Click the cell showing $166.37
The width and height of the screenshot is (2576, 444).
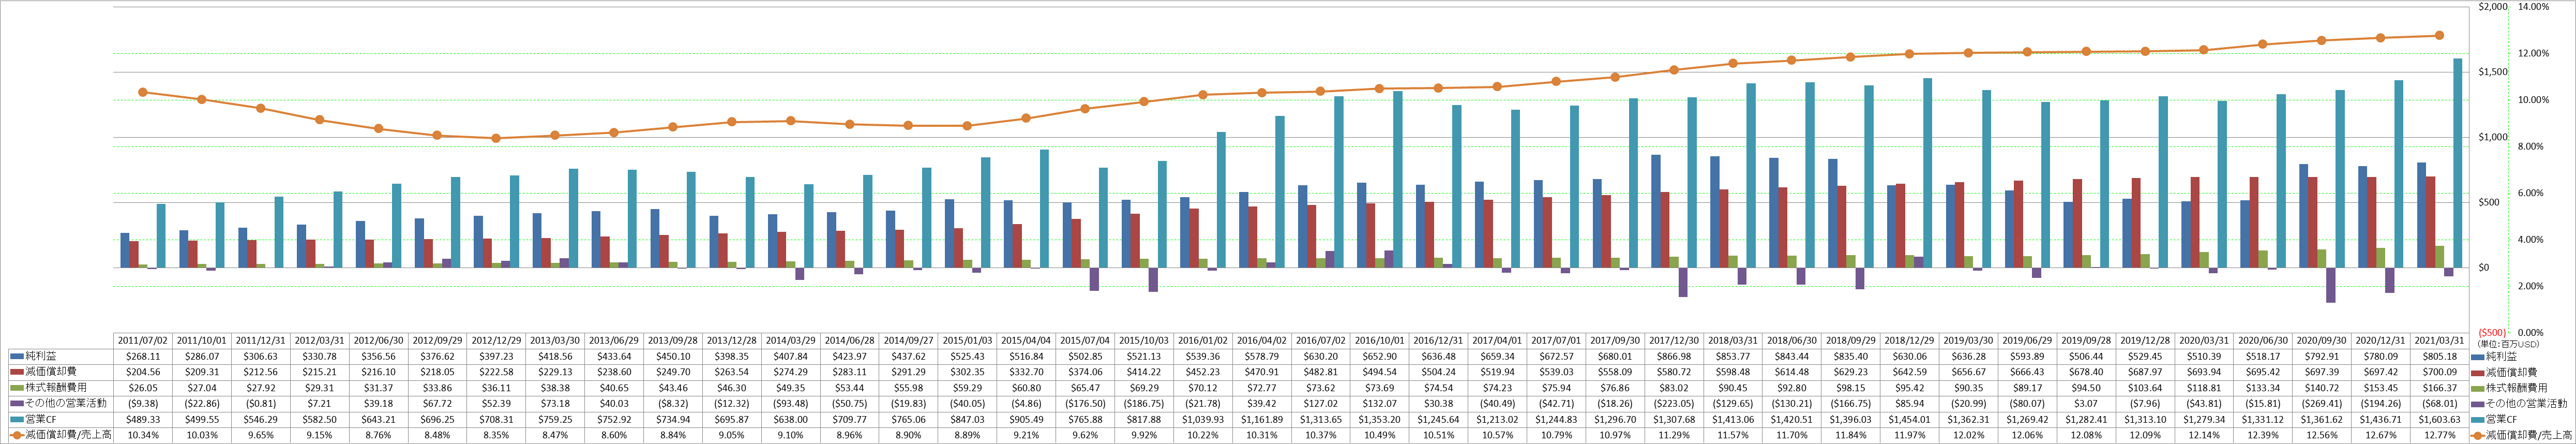pyautogui.click(x=2440, y=387)
